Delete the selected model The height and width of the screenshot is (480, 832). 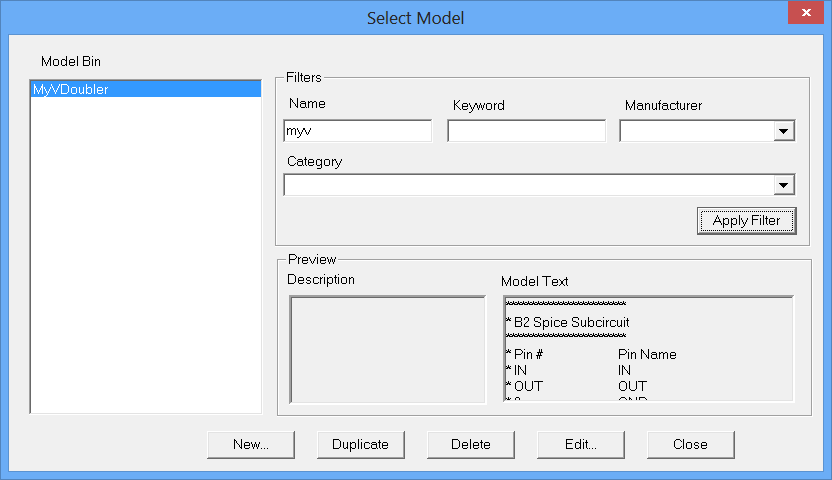click(470, 444)
